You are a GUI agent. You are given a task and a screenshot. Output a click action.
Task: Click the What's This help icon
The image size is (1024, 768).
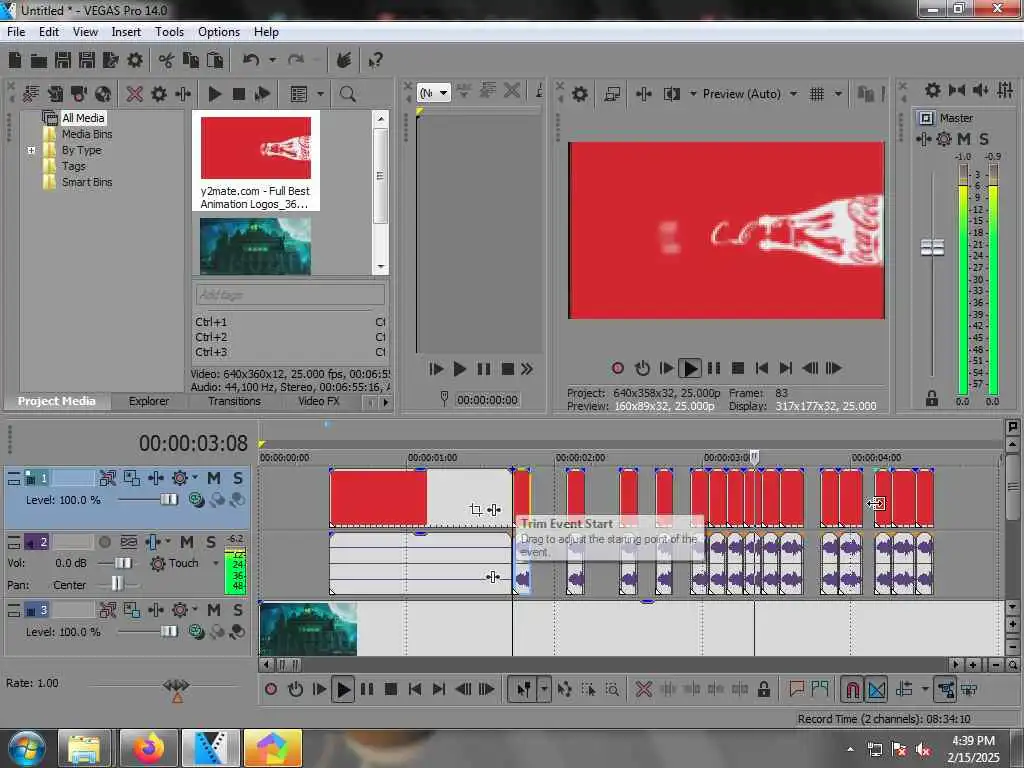pos(375,61)
